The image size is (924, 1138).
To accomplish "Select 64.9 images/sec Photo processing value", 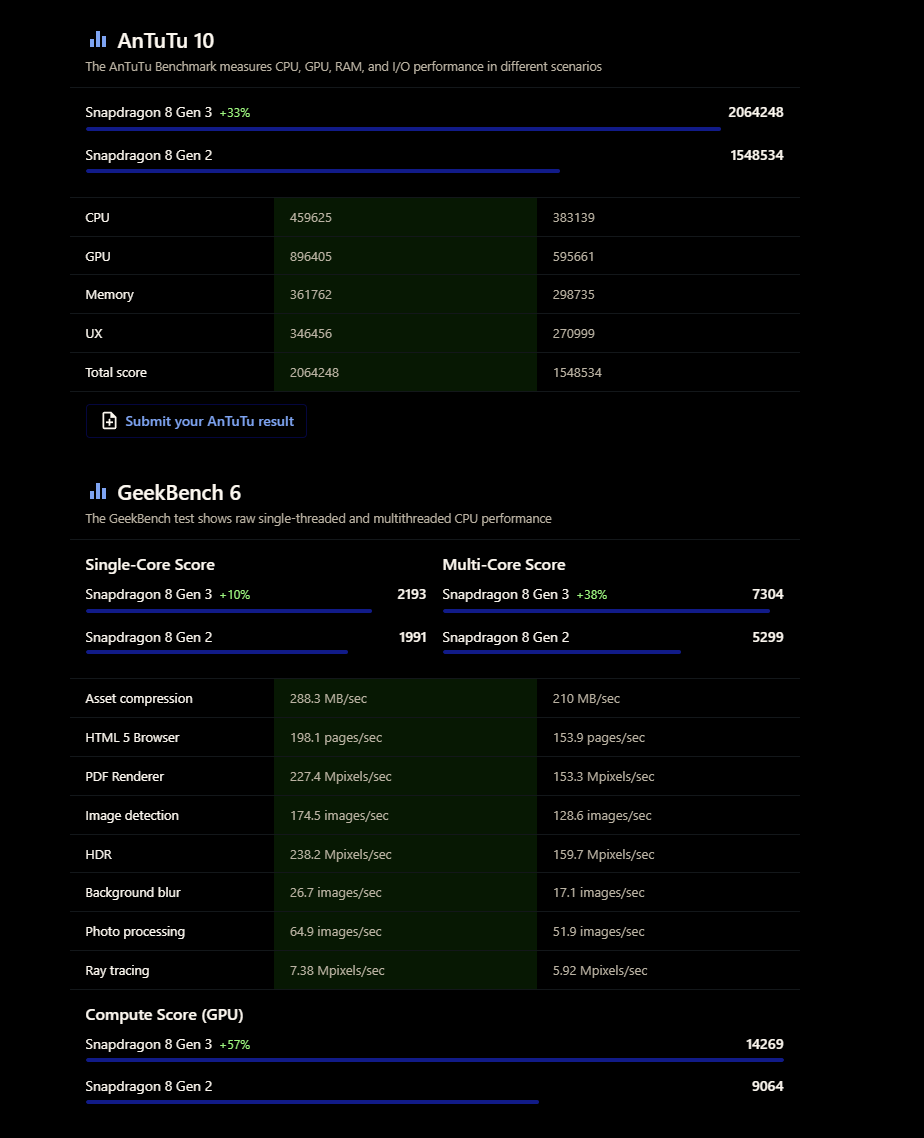I will click(335, 931).
